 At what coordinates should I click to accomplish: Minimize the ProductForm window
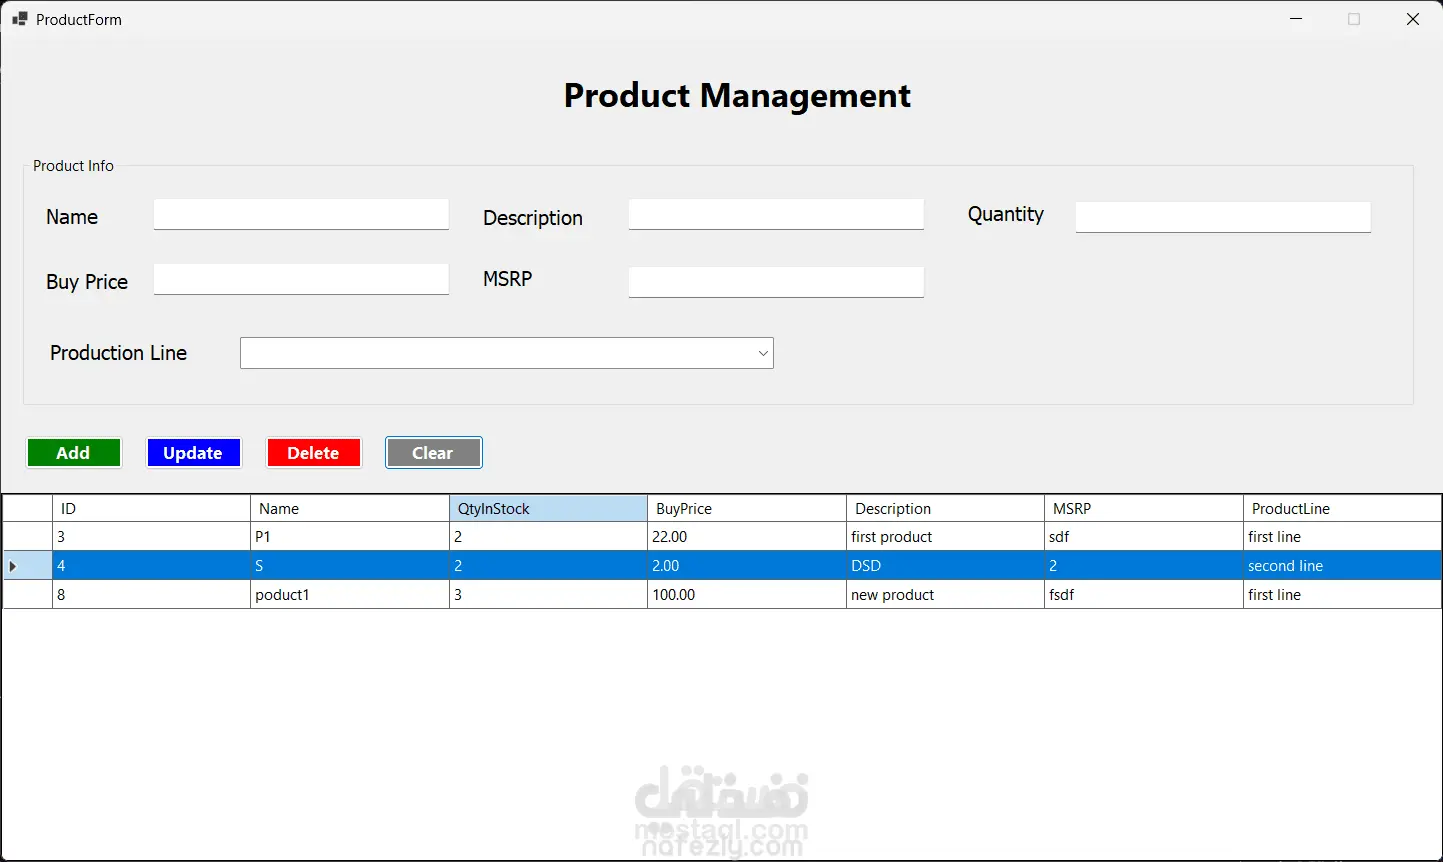[x=1296, y=19]
